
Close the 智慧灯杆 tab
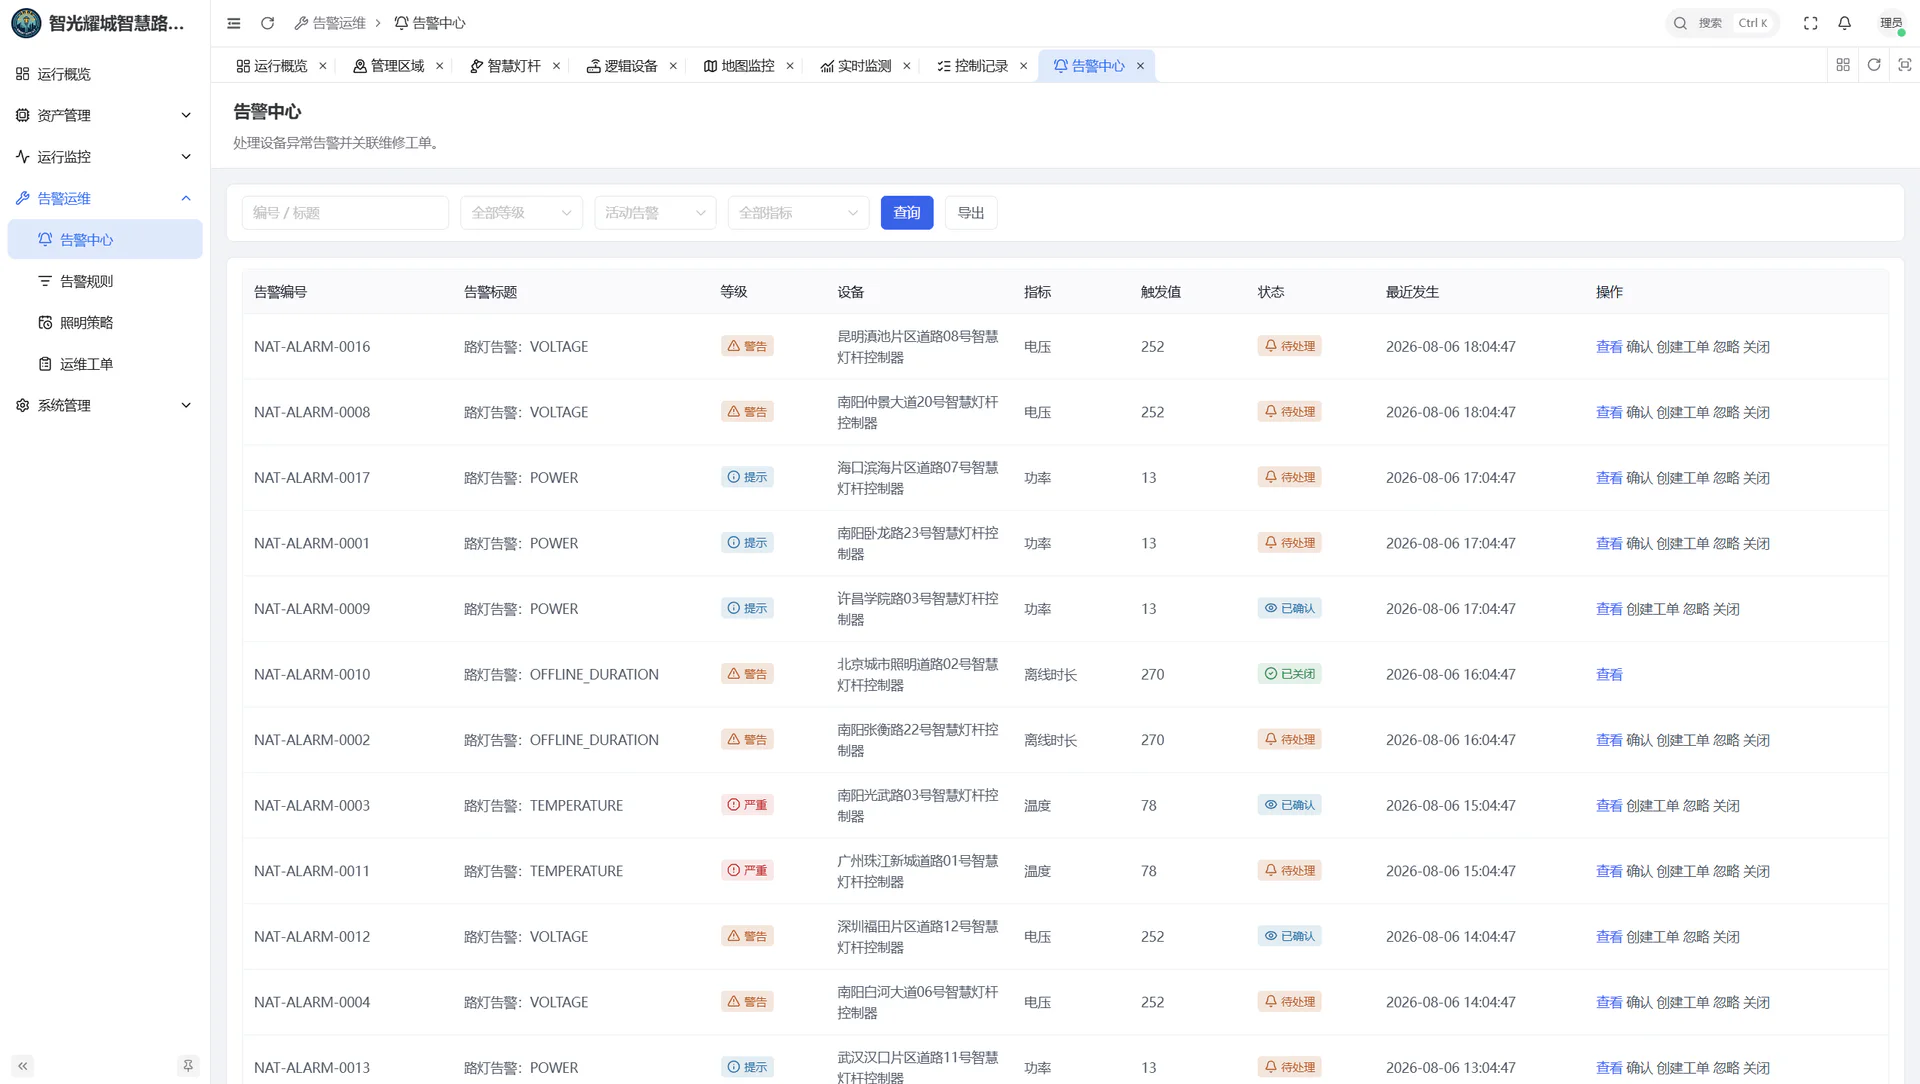557,66
